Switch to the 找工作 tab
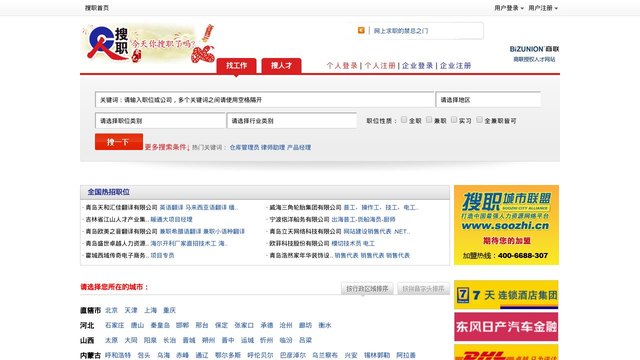Viewport: 640px width, 360px height. click(236, 66)
